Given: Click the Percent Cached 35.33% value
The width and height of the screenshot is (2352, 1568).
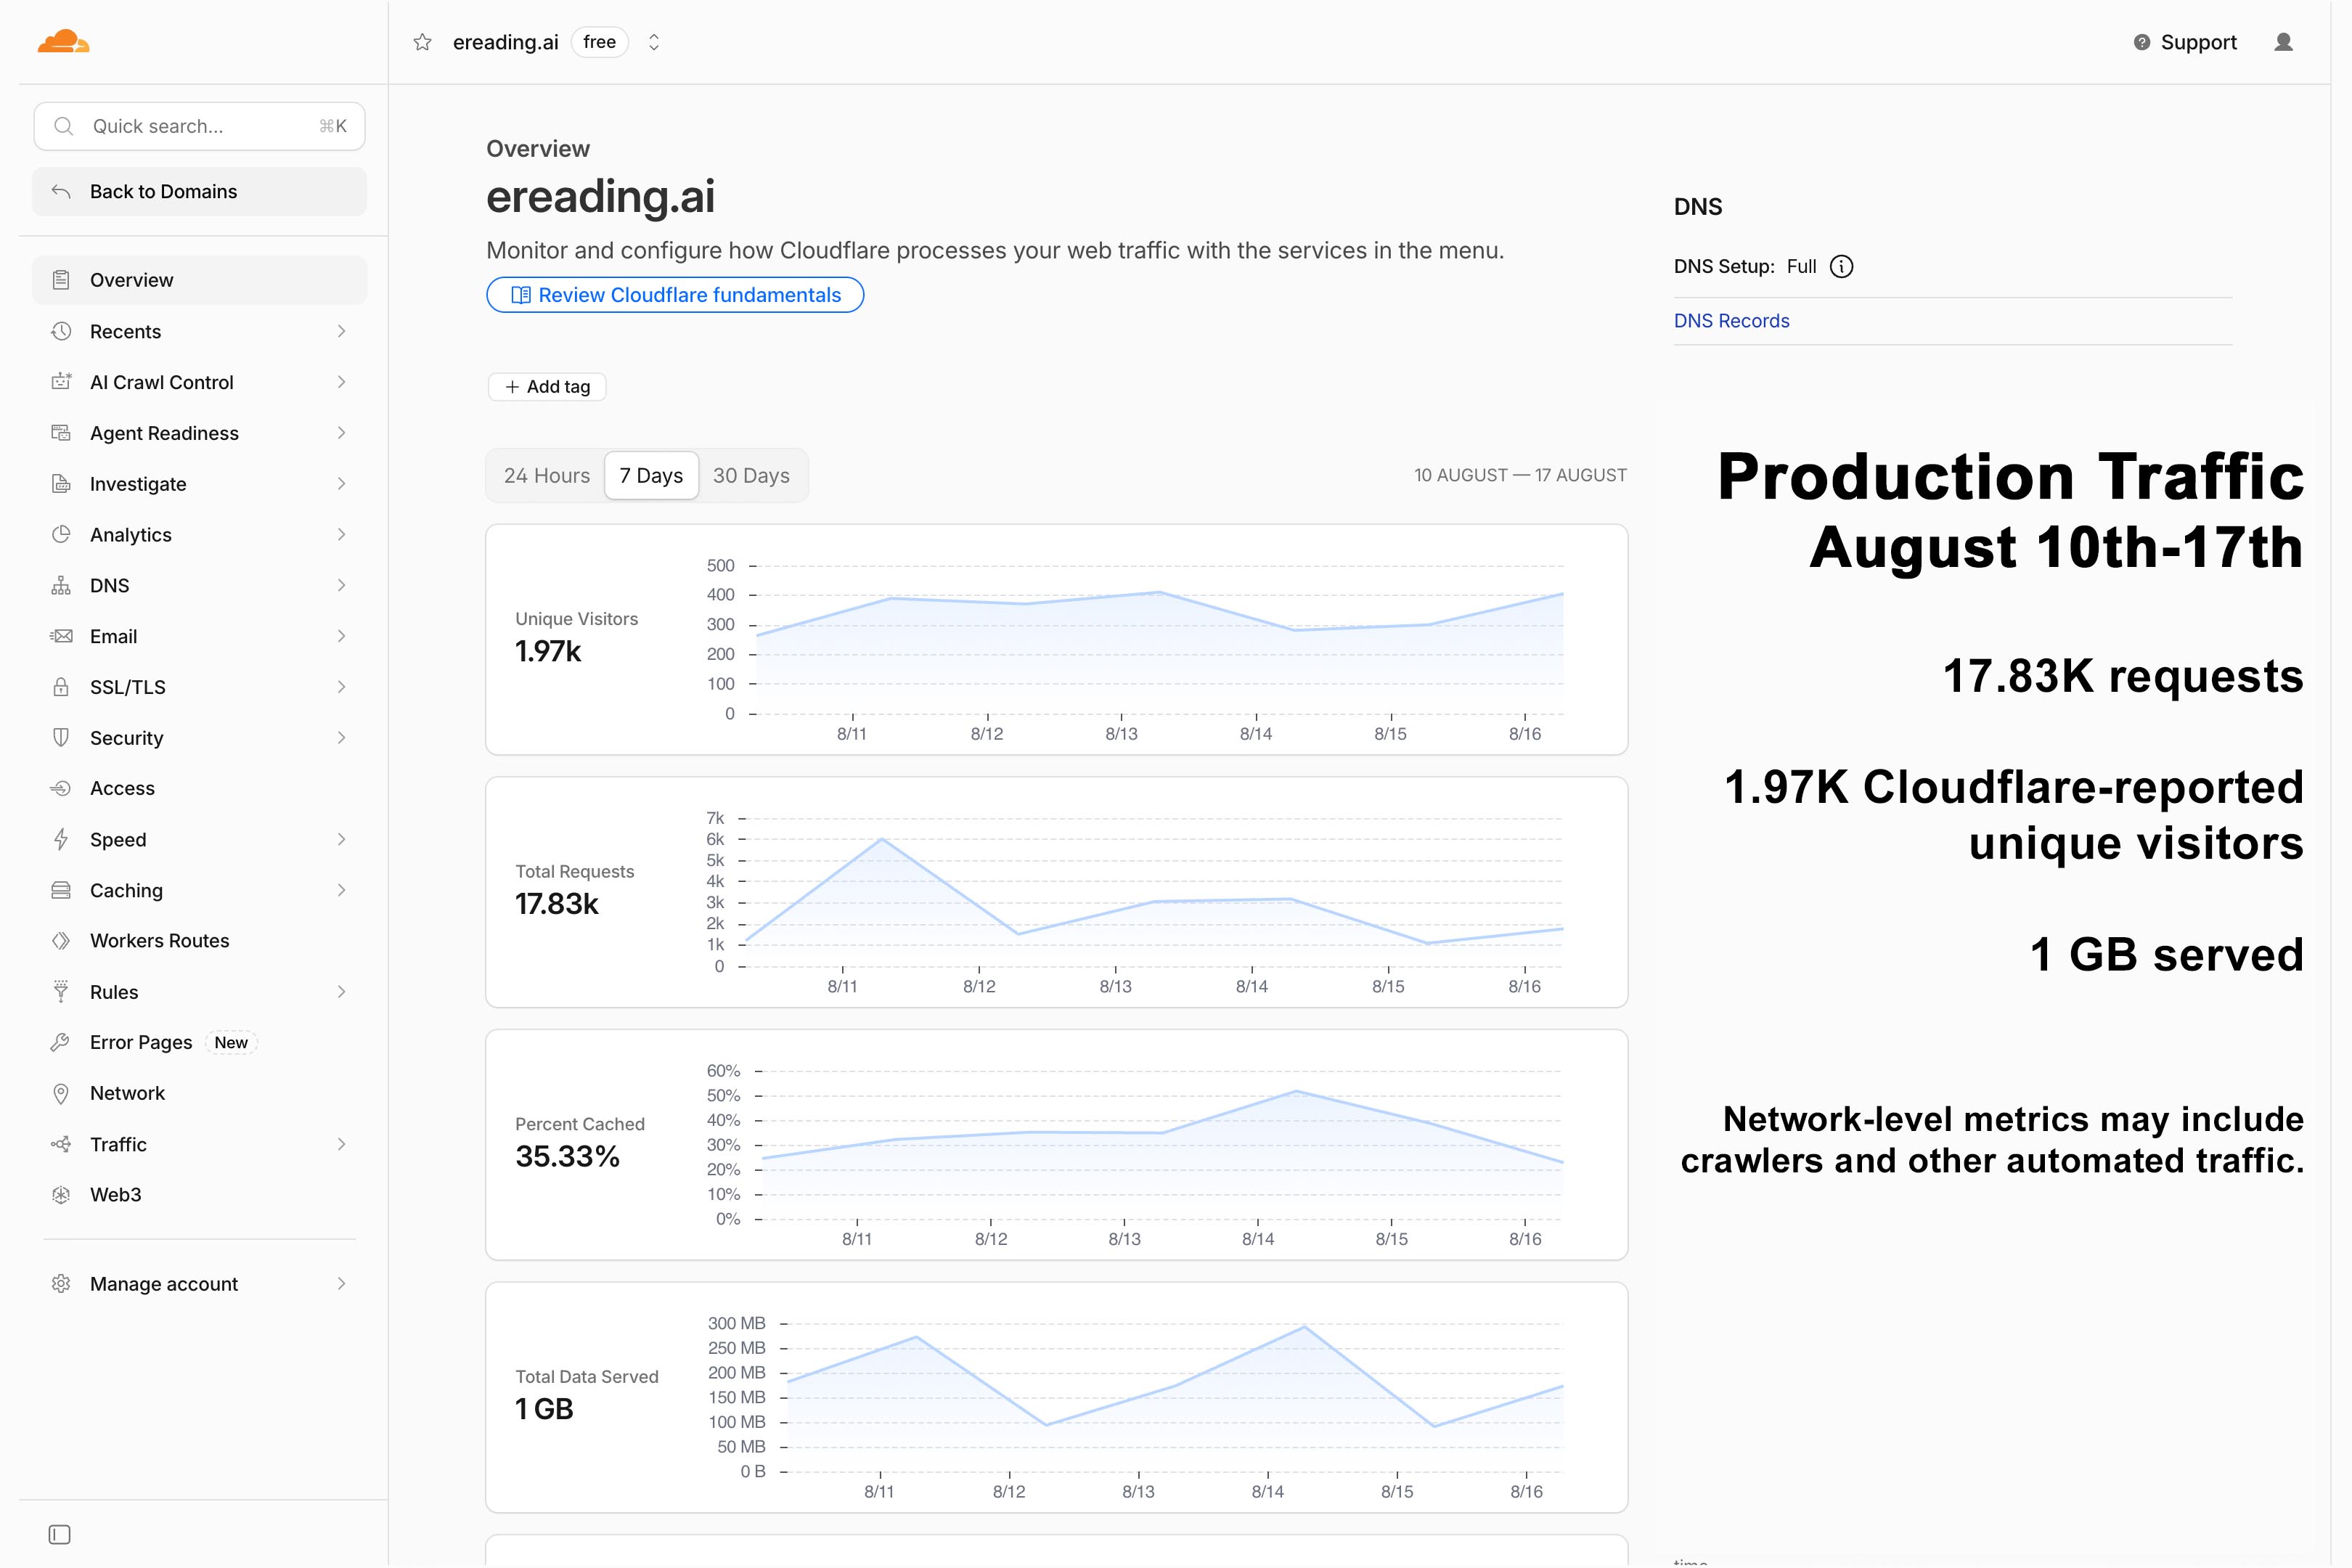Looking at the screenshot, I should pos(567,1157).
